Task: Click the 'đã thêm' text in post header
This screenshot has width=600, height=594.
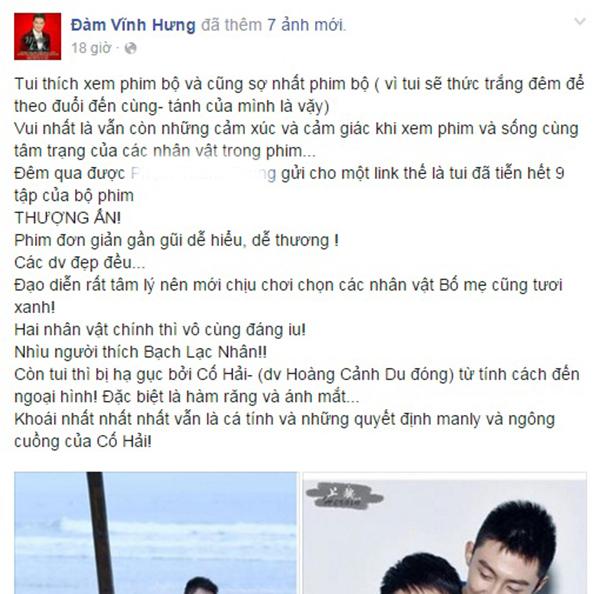Action: pyautogui.click(x=231, y=25)
